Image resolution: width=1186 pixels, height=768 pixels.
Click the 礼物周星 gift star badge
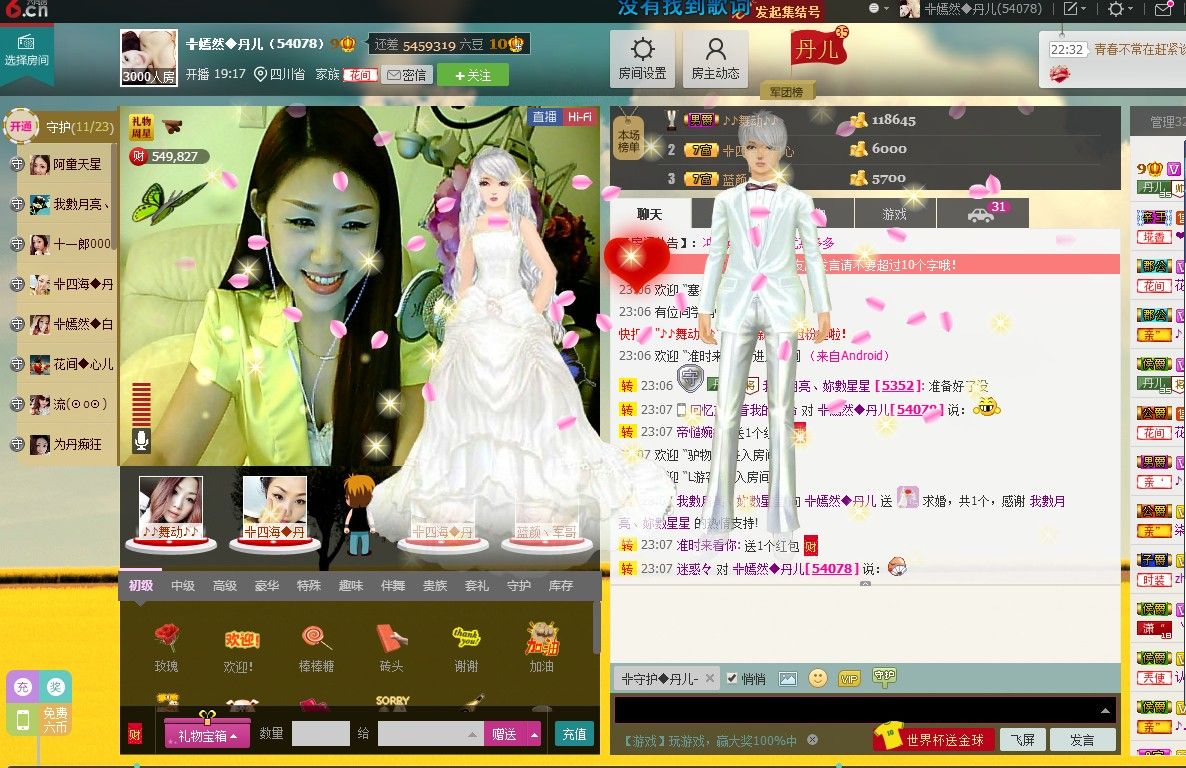click(142, 127)
